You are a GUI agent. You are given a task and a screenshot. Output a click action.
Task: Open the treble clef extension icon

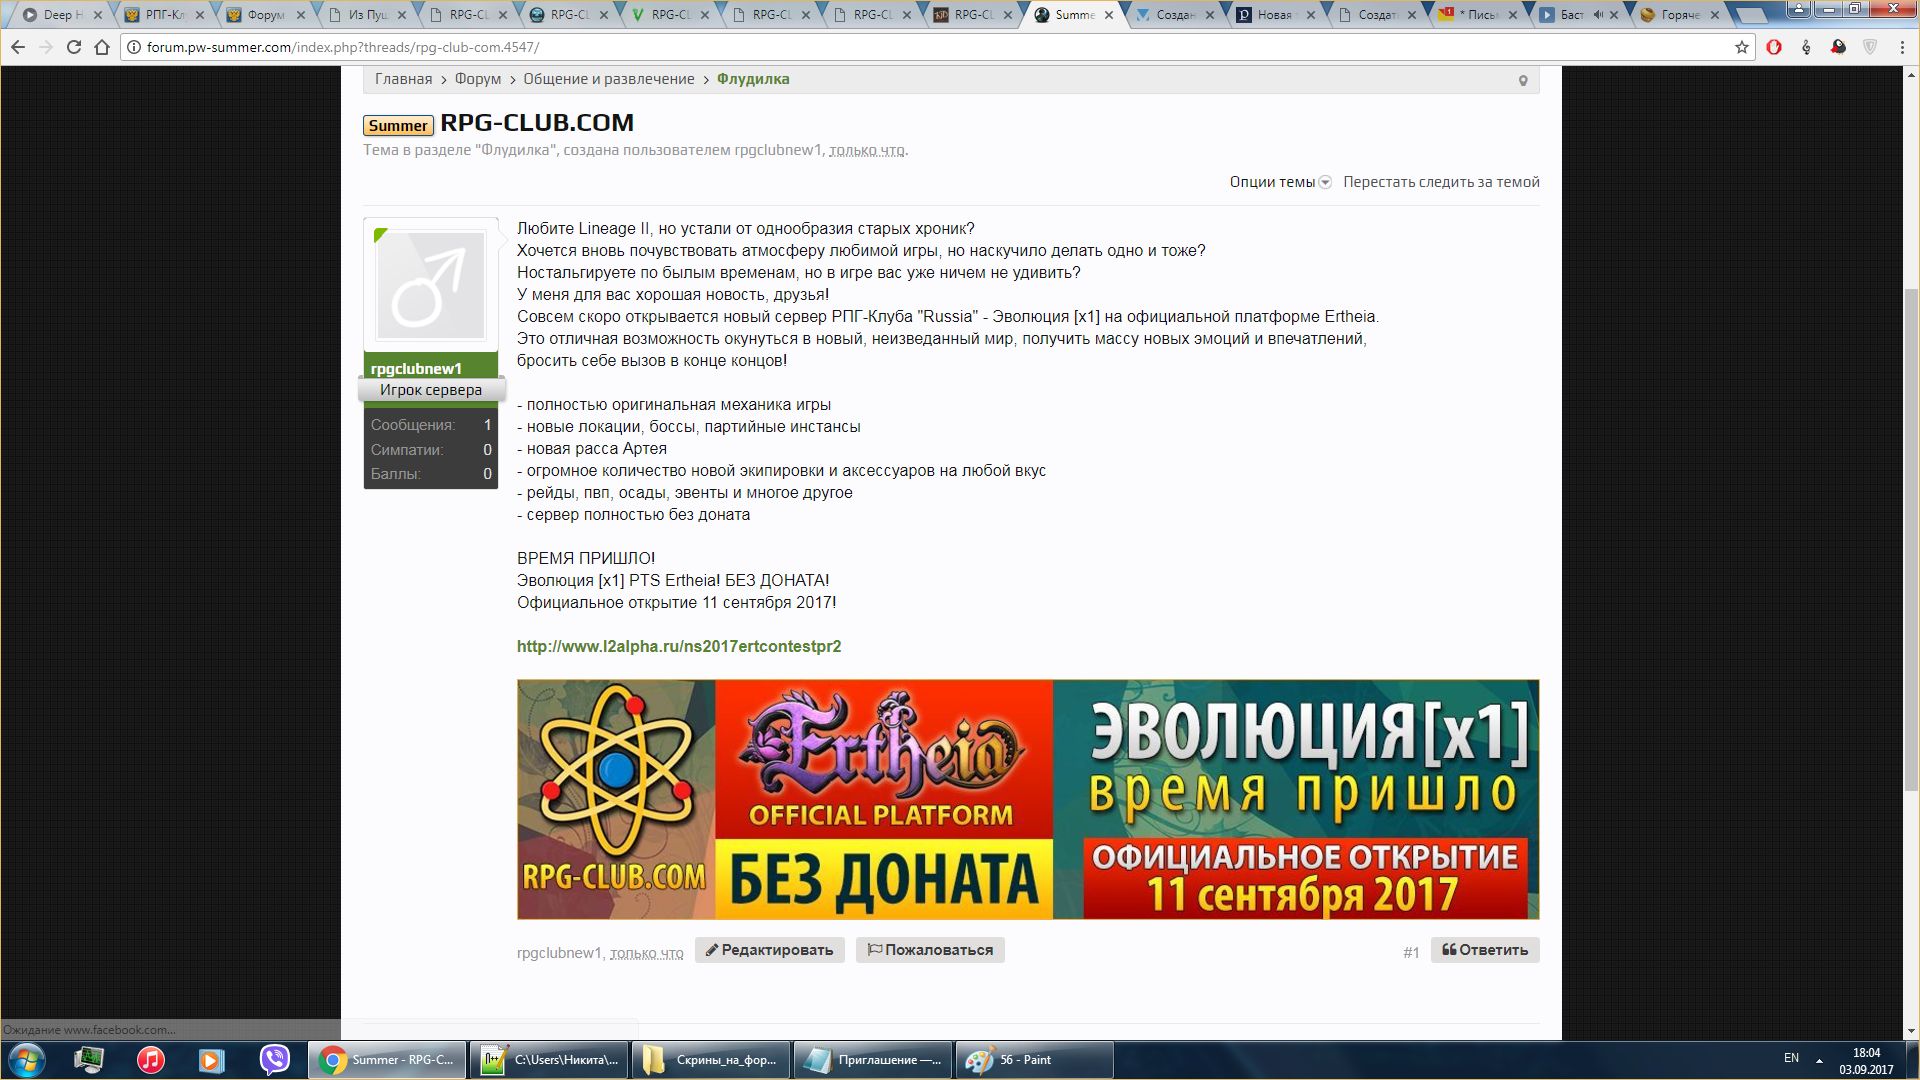[x=1806, y=47]
